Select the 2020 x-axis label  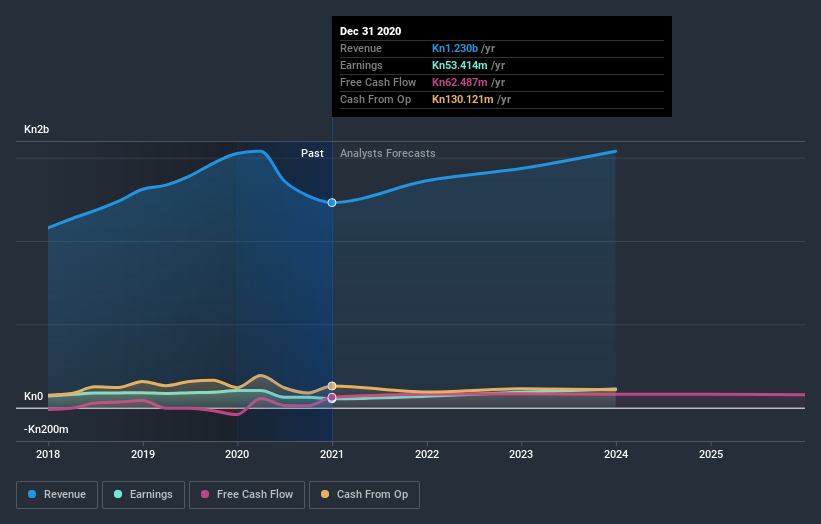tap(237, 454)
